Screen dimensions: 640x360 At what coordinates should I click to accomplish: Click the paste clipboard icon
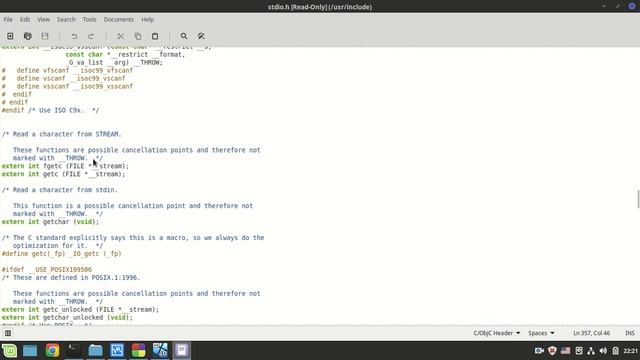tap(155, 36)
